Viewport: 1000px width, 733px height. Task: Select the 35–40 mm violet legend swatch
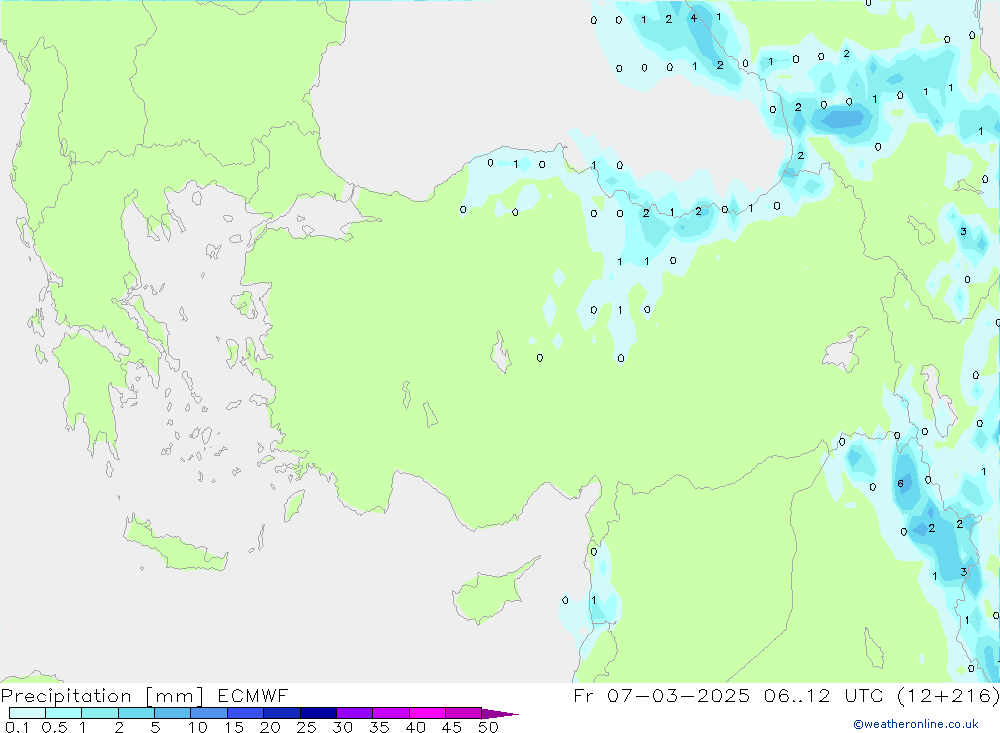pyautogui.click(x=391, y=713)
